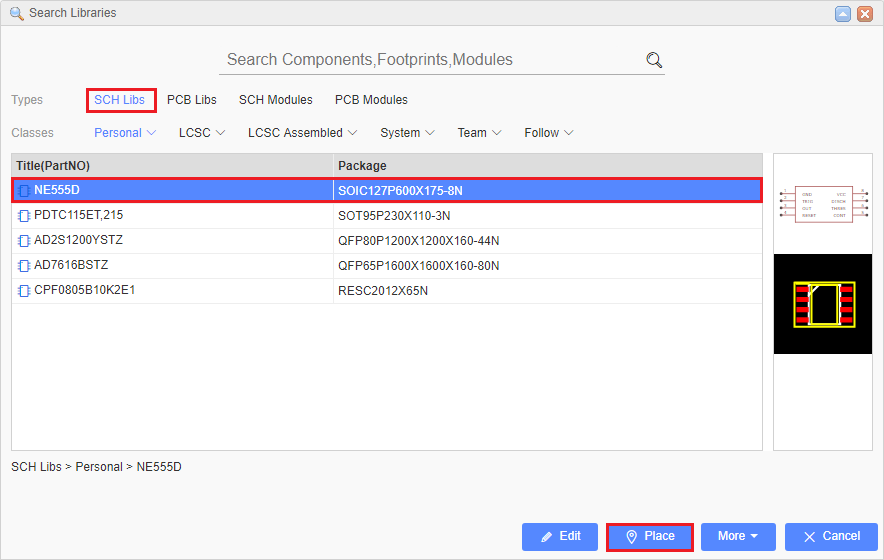
Task: Click the schematic symbol preview thumbnail
Action: 823,204
